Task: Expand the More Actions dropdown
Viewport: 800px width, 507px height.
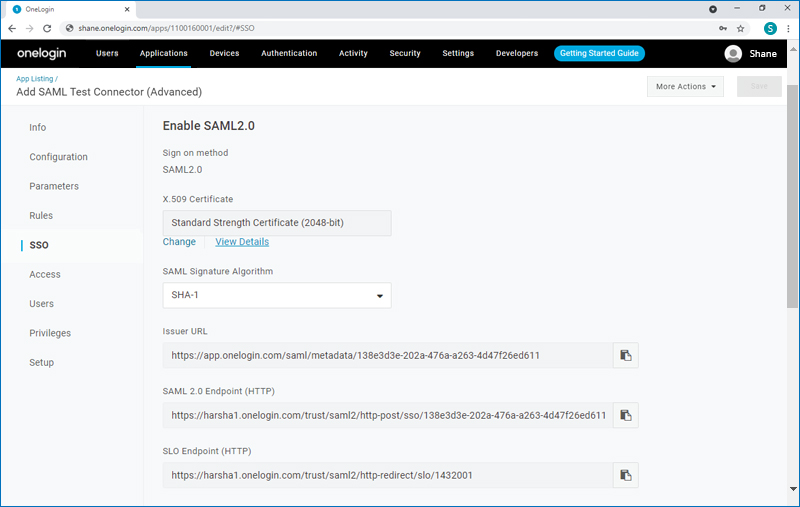Action: click(686, 87)
